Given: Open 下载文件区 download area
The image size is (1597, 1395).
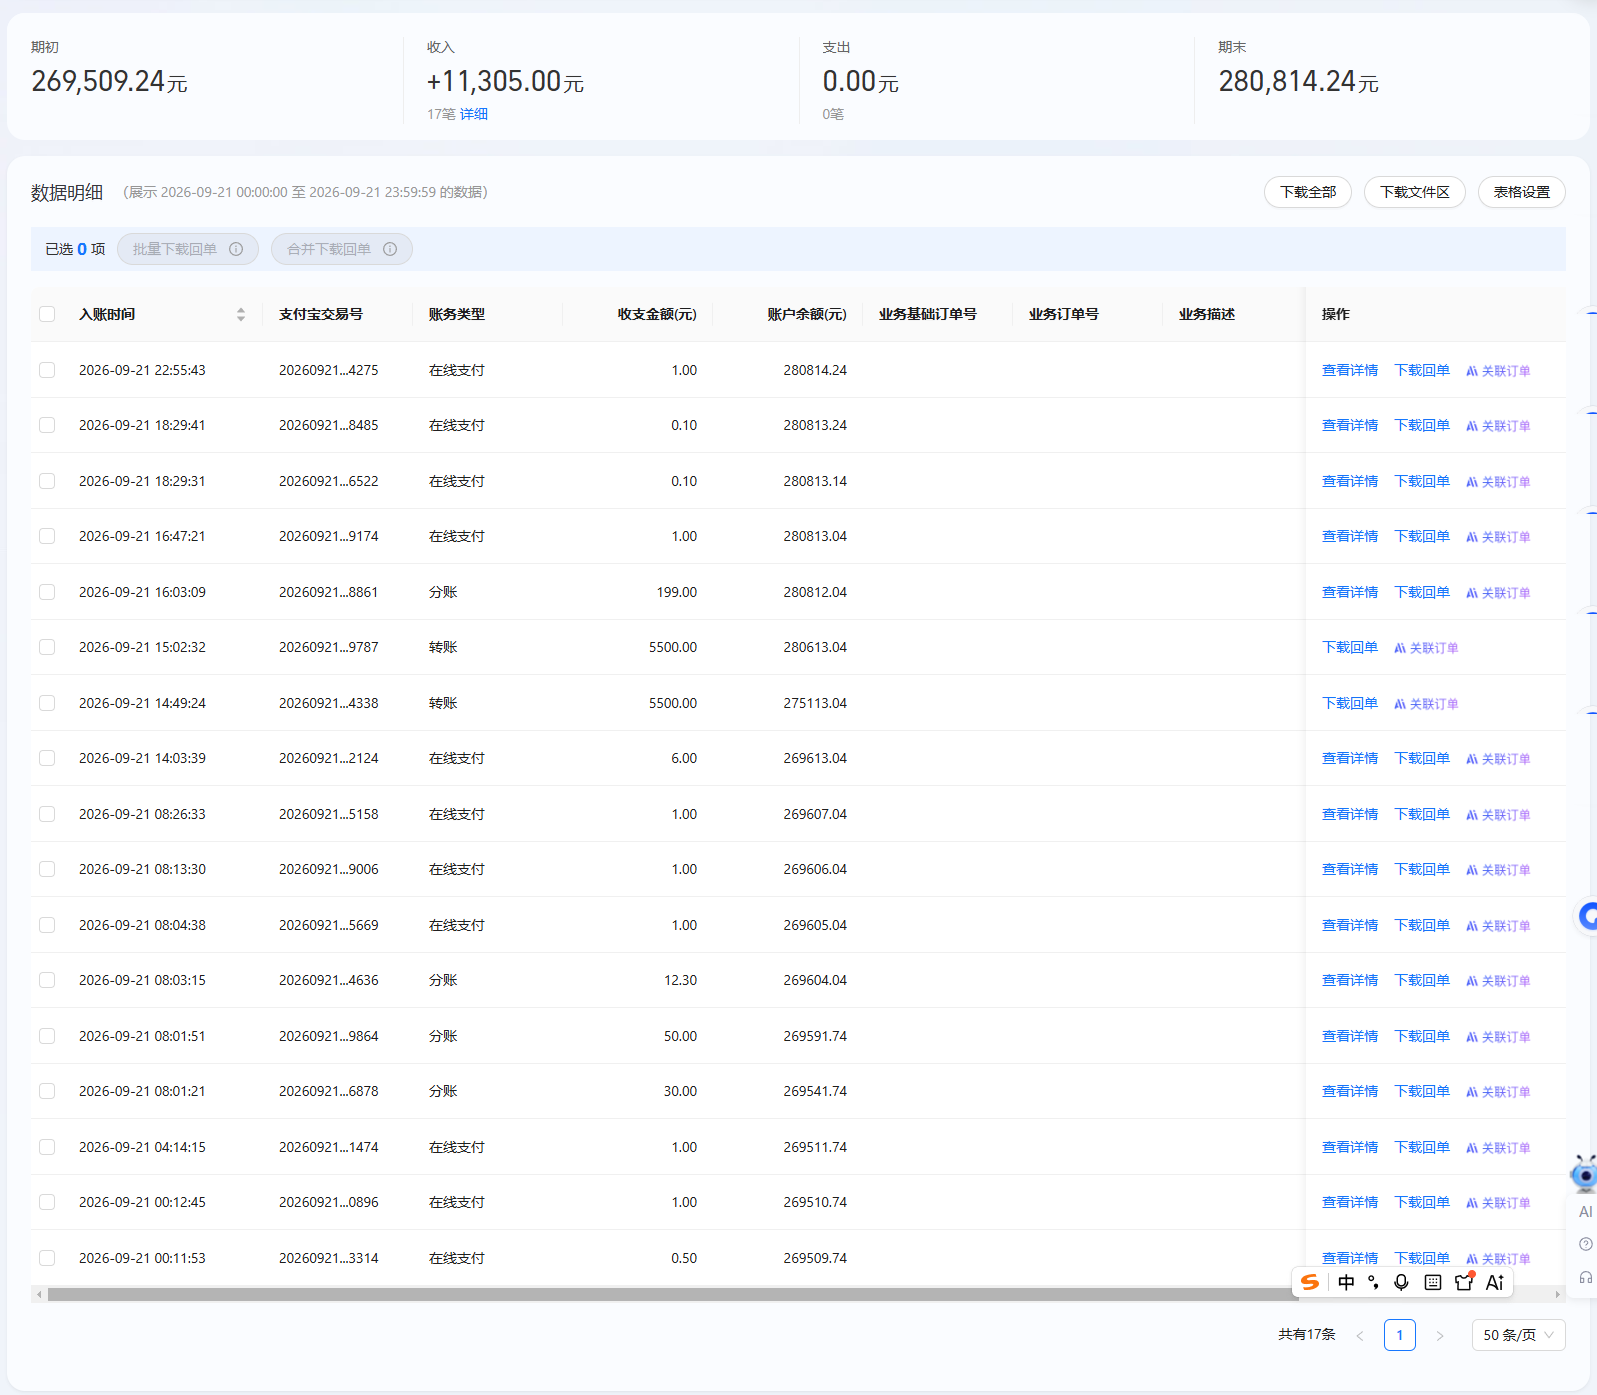Looking at the screenshot, I should coord(1414,192).
